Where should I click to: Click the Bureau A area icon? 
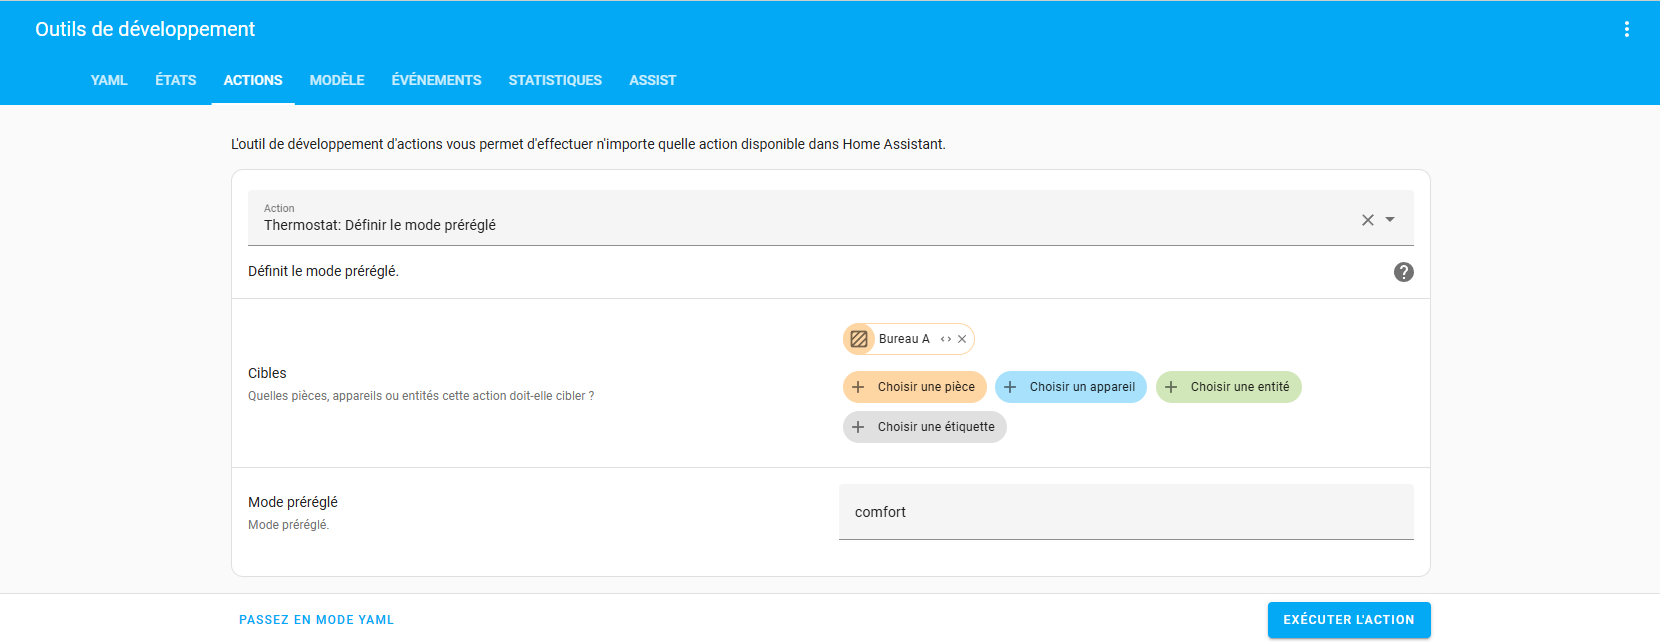pos(859,339)
